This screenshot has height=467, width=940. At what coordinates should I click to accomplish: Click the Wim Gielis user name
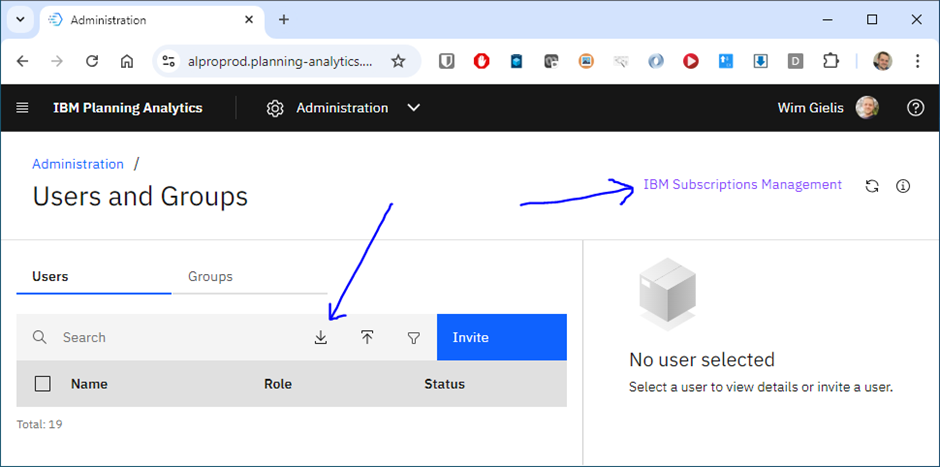[811, 108]
